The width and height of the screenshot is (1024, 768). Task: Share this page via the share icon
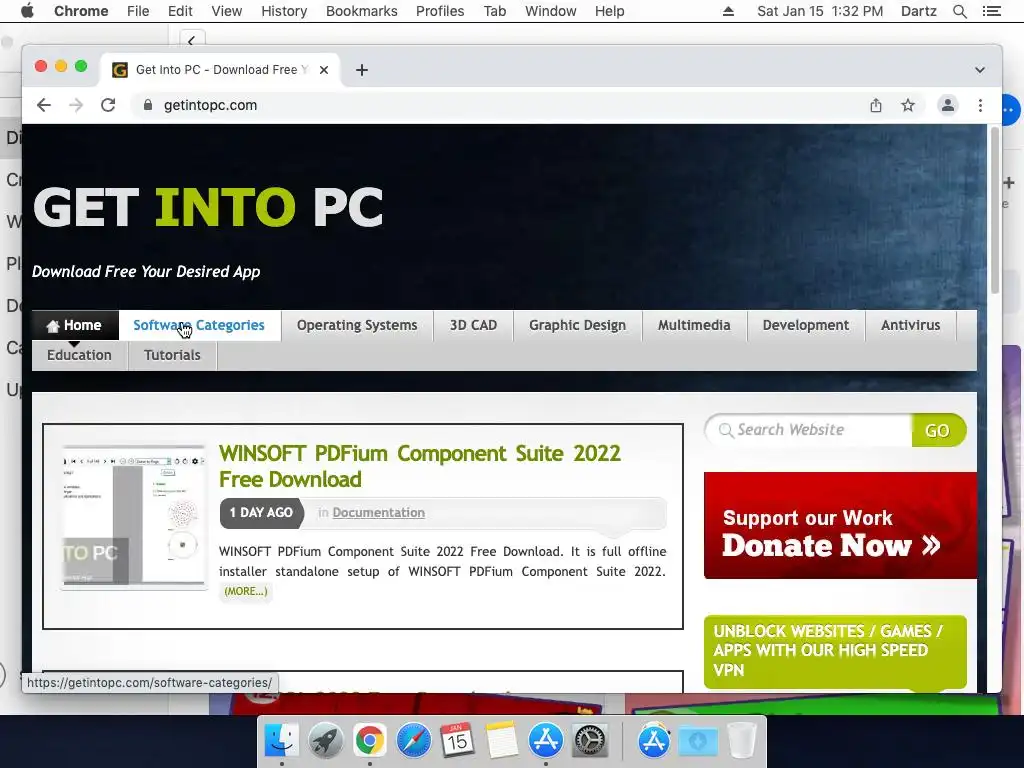tap(876, 105)
